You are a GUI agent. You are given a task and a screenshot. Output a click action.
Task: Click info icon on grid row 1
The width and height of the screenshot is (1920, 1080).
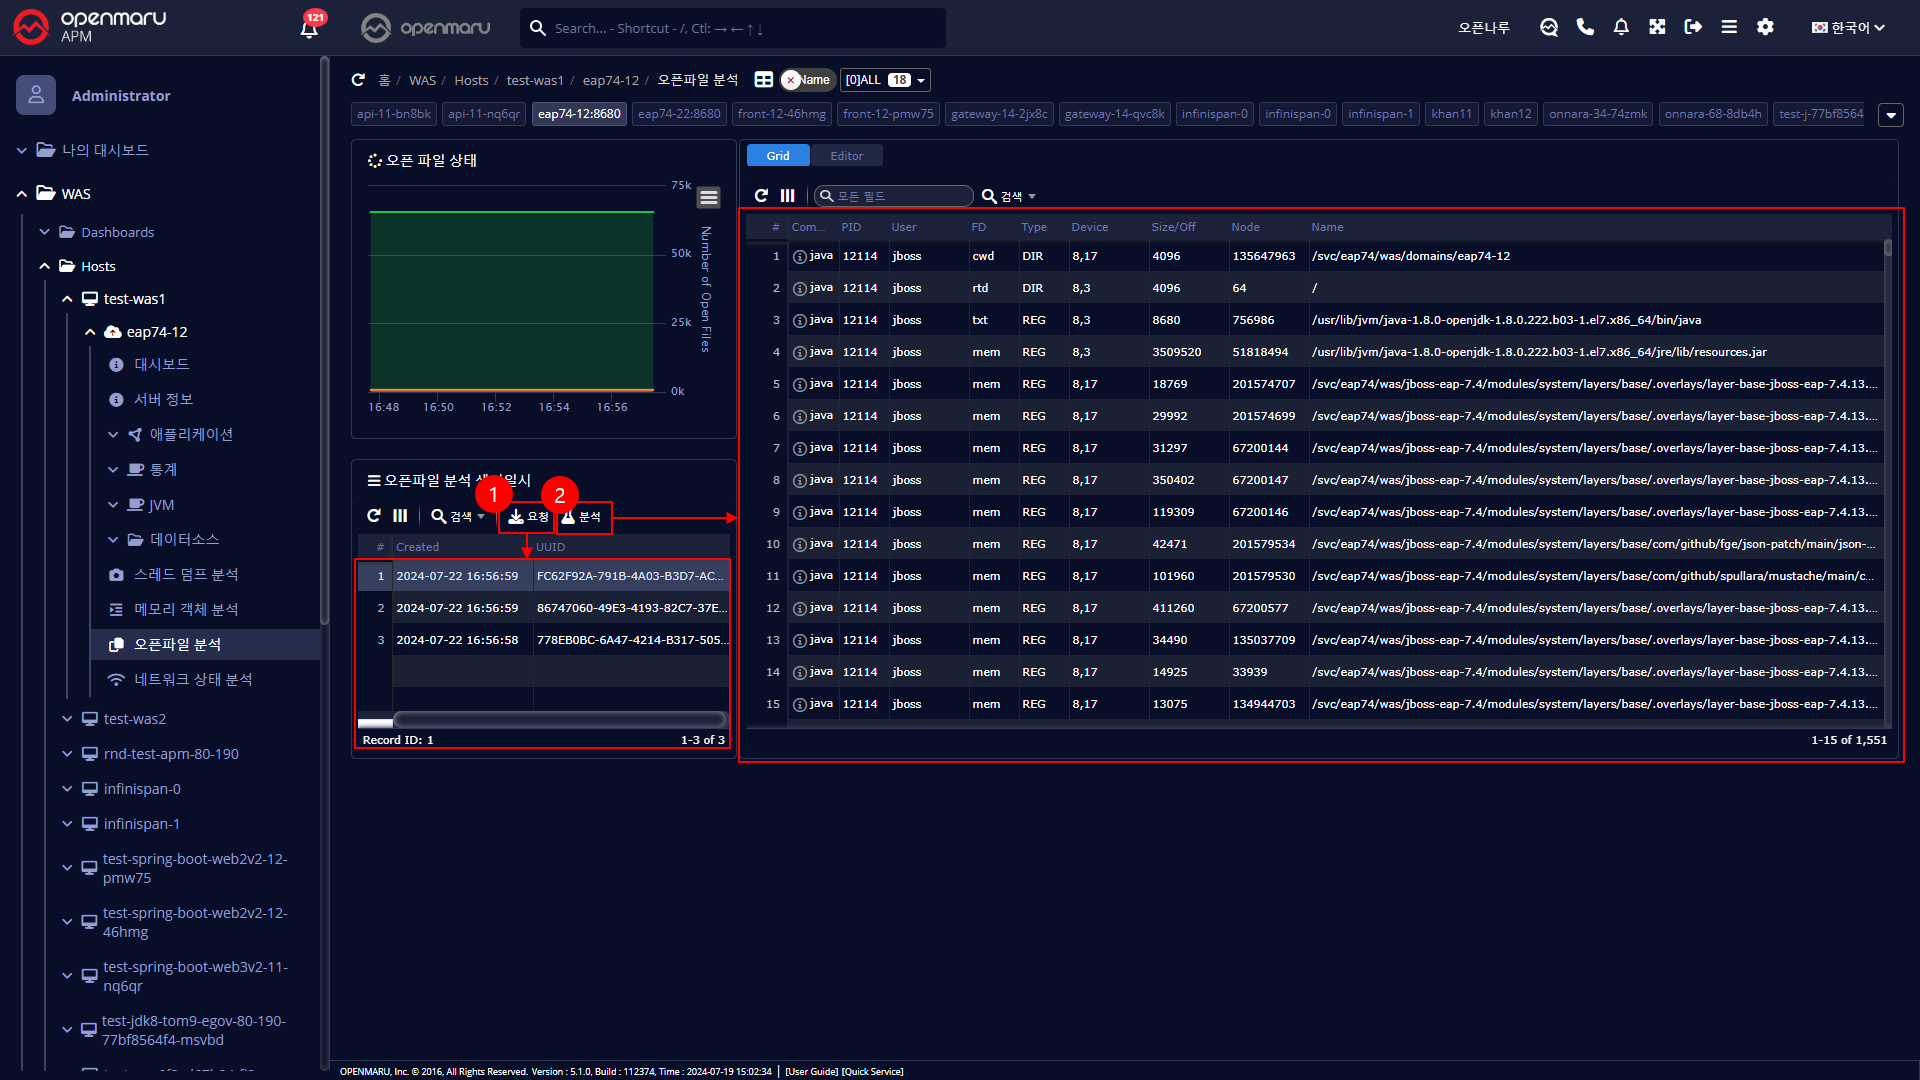[x=799, y=257]
